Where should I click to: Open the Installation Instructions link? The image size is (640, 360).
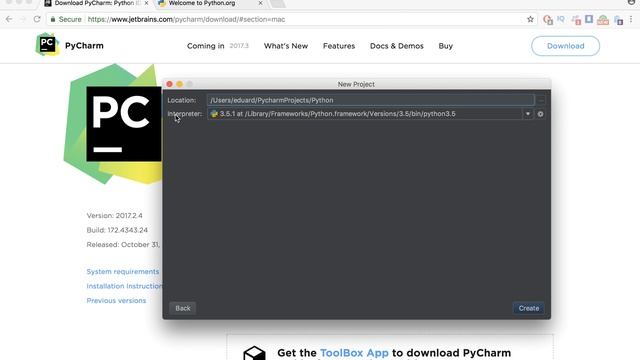(x=124, y=286)
